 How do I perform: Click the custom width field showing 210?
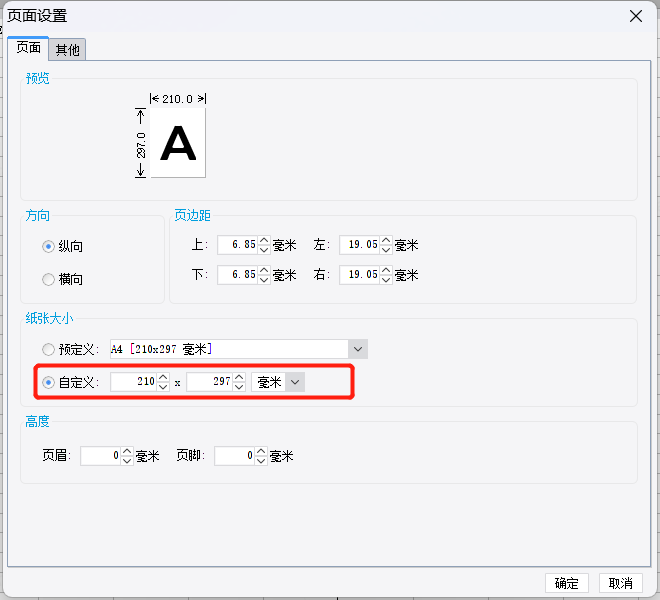click(x=133, y=382)
